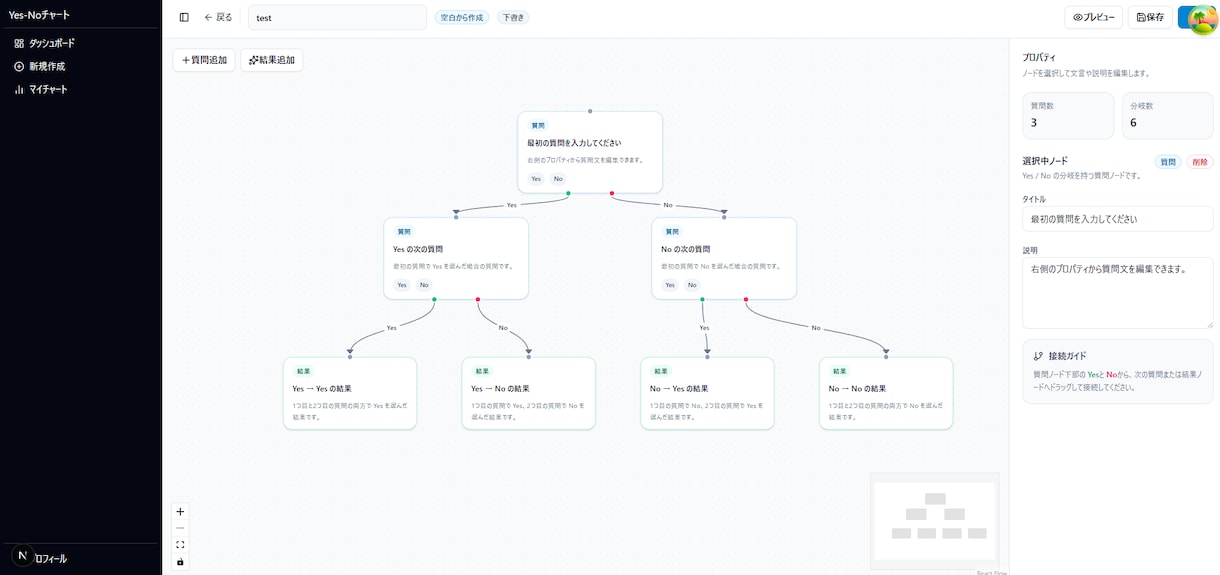Add a question with 質問追加

click(x=204, y=60)
